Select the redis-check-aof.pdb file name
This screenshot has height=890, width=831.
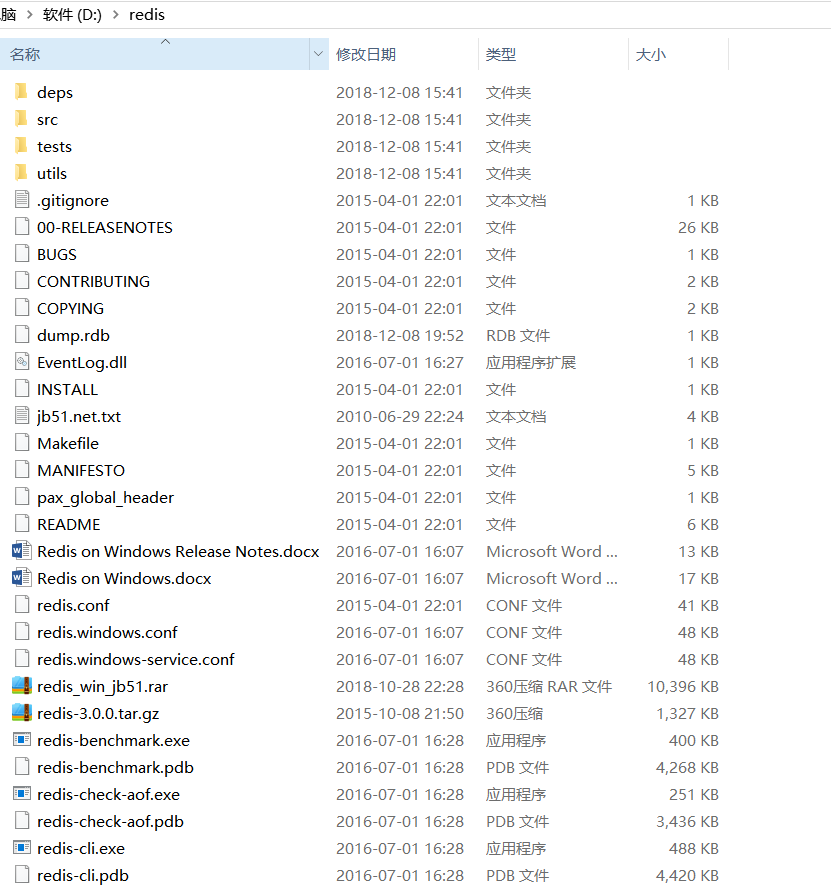pos(110,821)
